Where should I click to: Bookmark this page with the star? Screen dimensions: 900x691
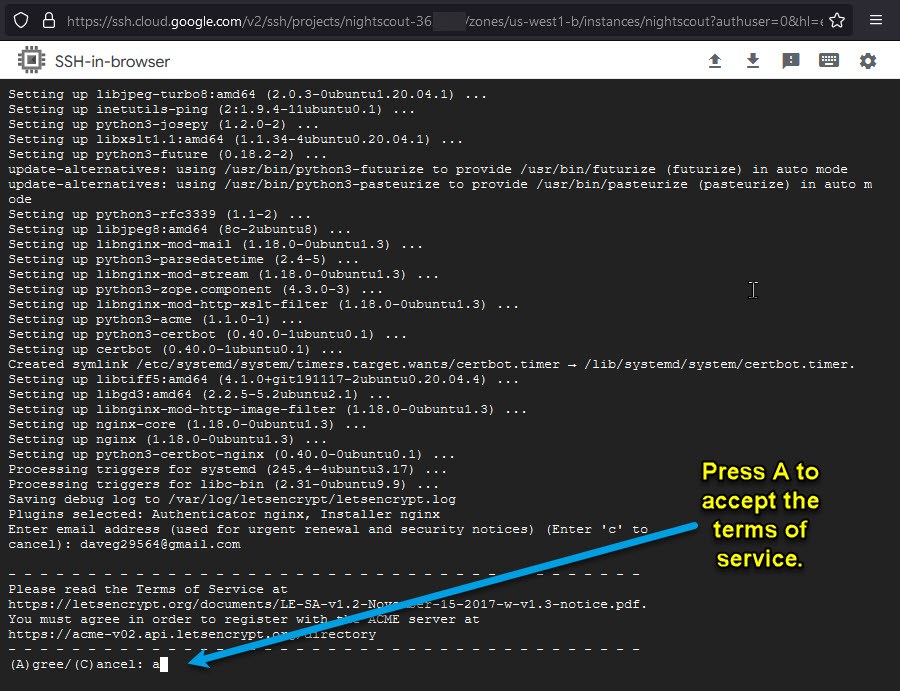pyautogui.click(x=837, y=20)
